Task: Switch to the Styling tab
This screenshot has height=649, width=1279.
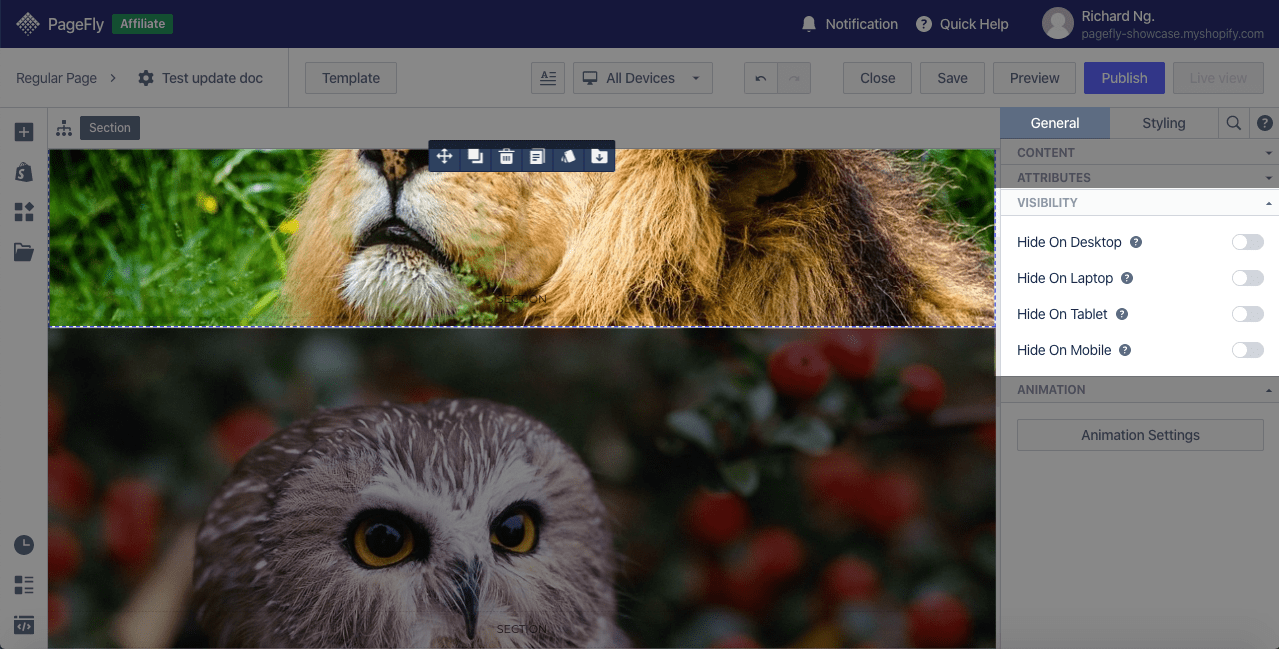Action: point(1164,123)
